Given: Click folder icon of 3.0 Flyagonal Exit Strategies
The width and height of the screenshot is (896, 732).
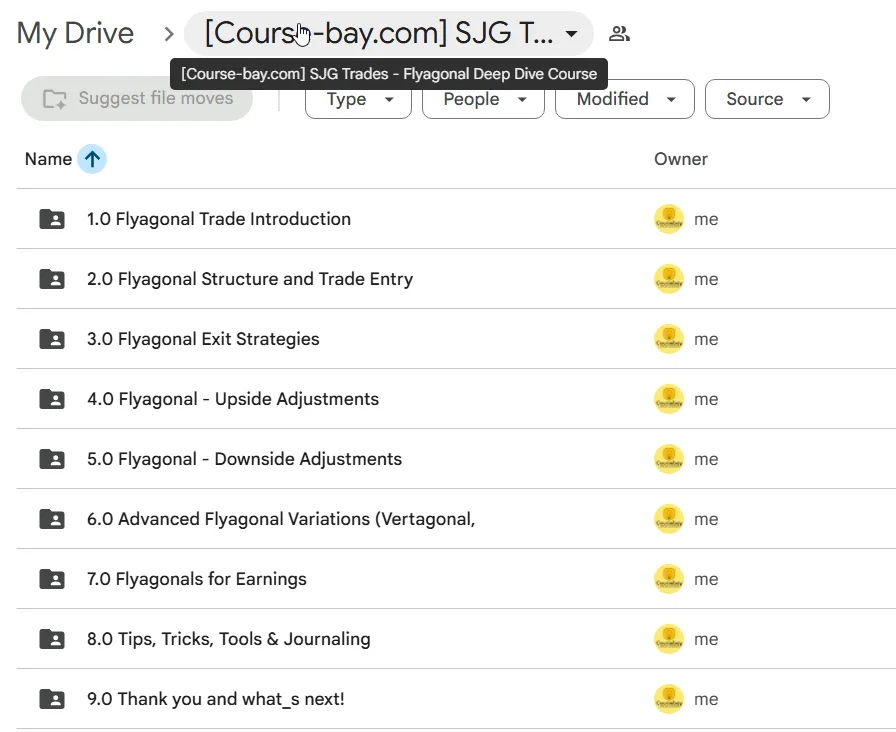Looking at the screenshot, I should coord(52,339).
